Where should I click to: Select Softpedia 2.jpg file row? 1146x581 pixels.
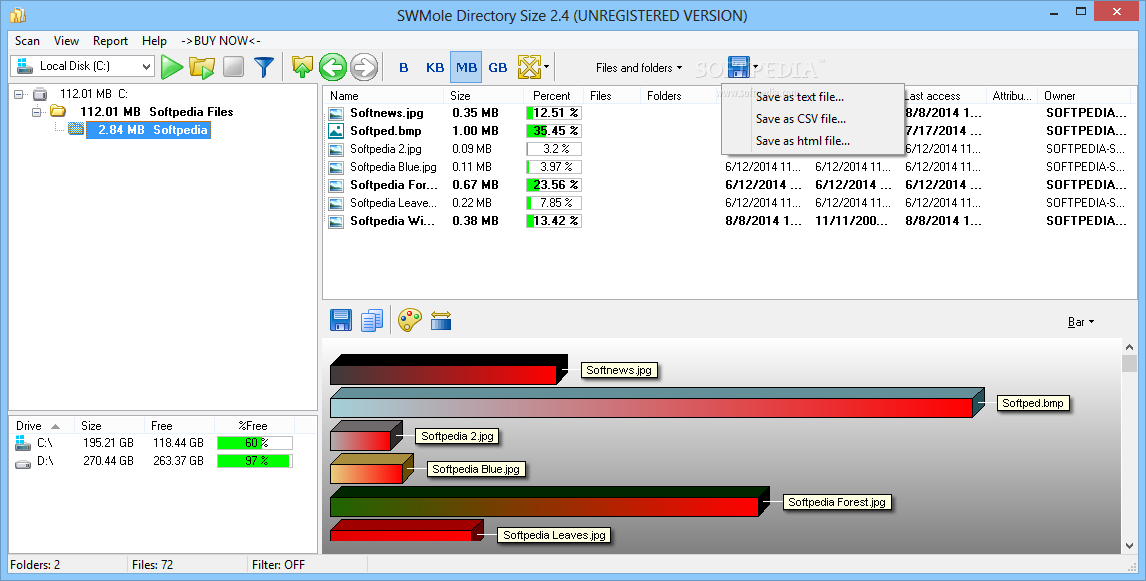728,148
